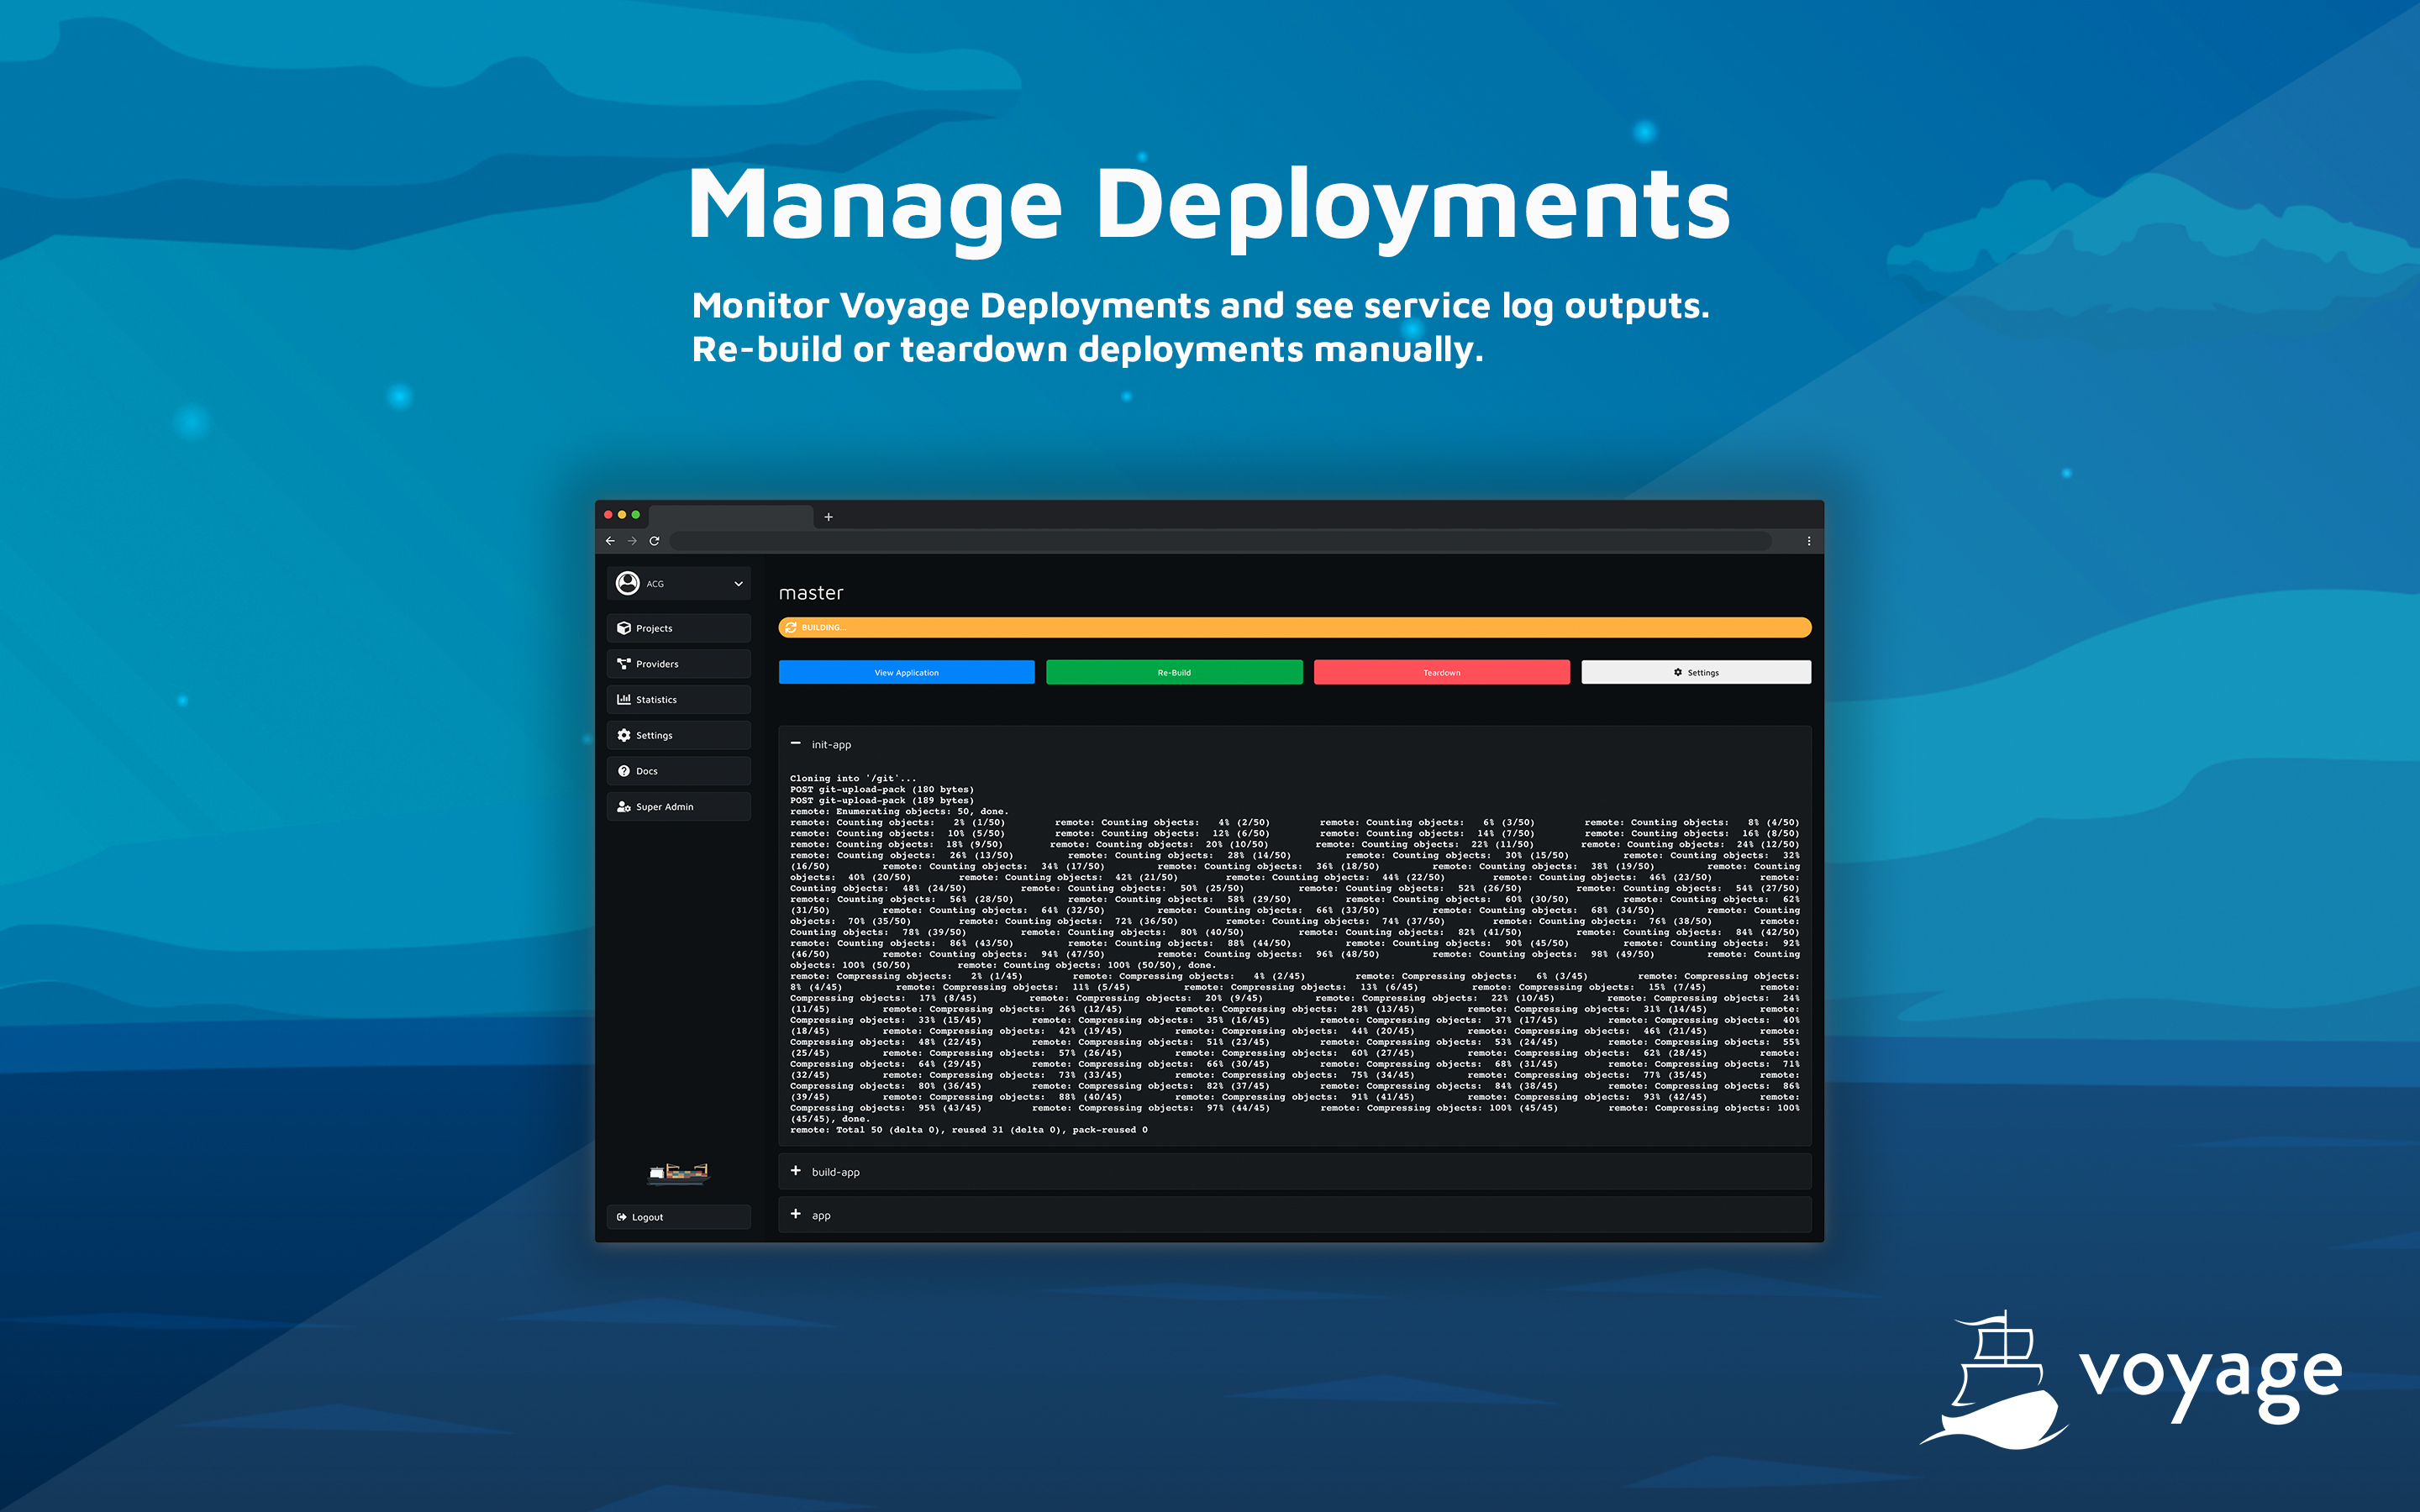Viewport: 2420px width, 1512px height.
Task: Click the gear icon in deployment Settings button
Action: pos(1678,672)
